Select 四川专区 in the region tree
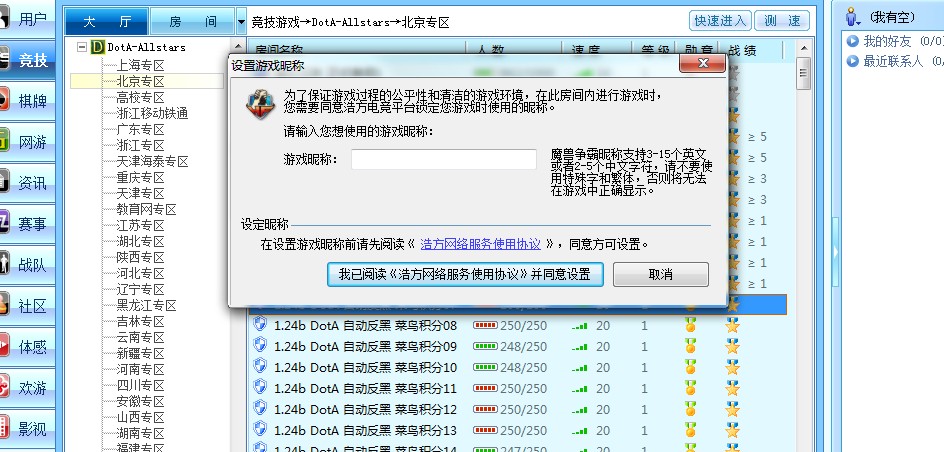Screen dimensions: 944x452 [140, 385]
